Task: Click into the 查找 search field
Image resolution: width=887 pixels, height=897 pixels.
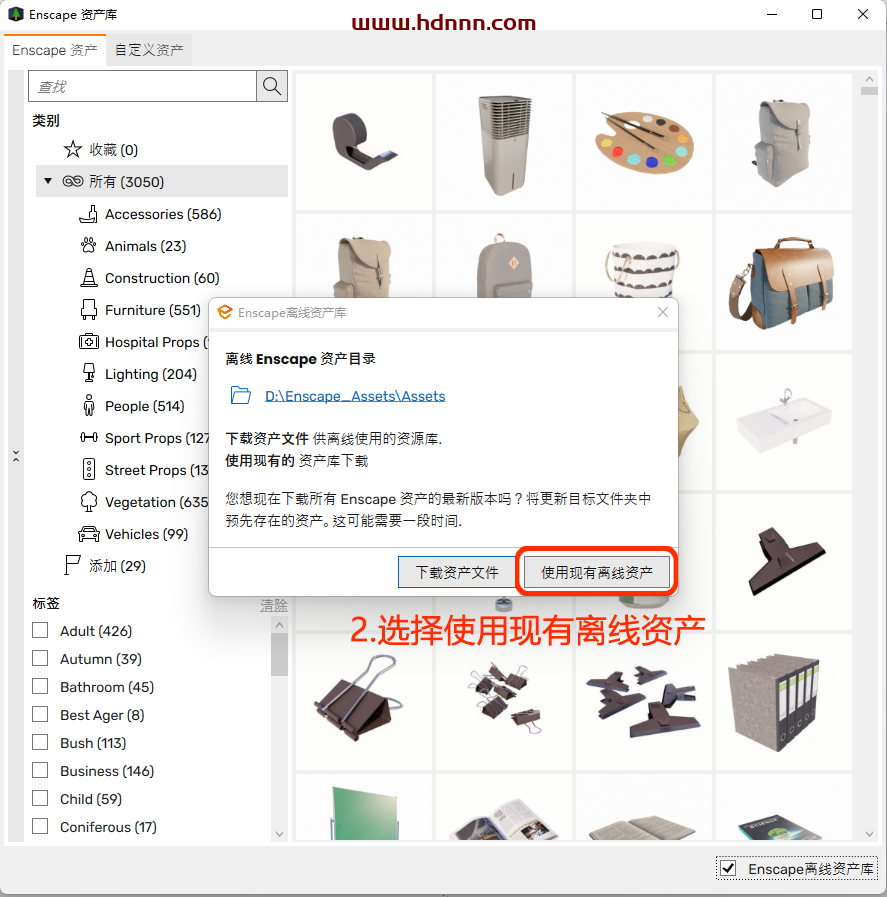Action: [142, 86]
